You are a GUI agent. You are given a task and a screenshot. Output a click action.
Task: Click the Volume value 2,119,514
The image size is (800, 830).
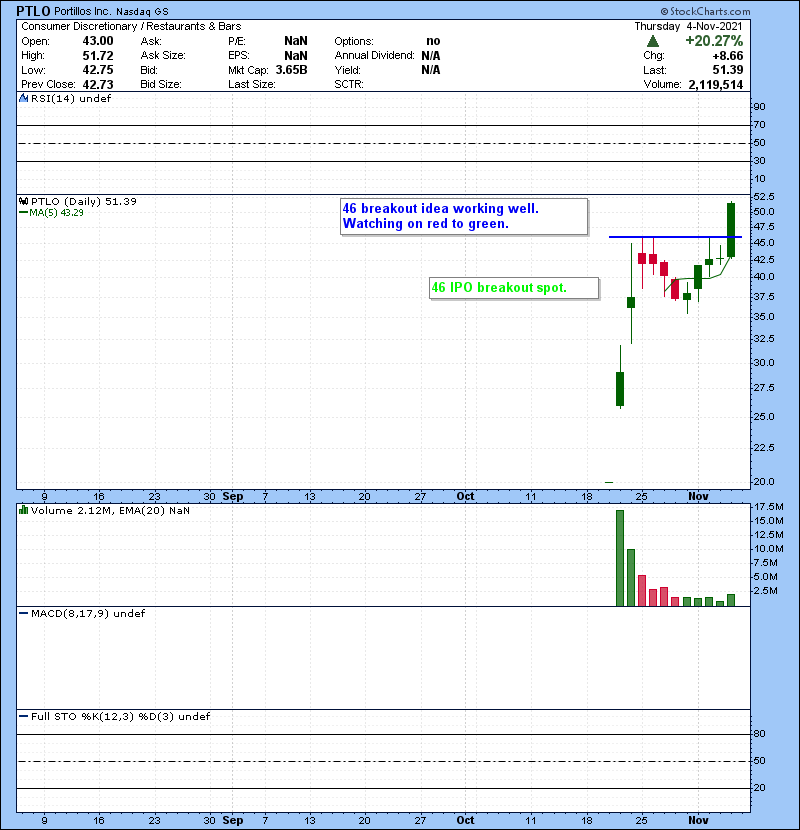tap(716, 84)
